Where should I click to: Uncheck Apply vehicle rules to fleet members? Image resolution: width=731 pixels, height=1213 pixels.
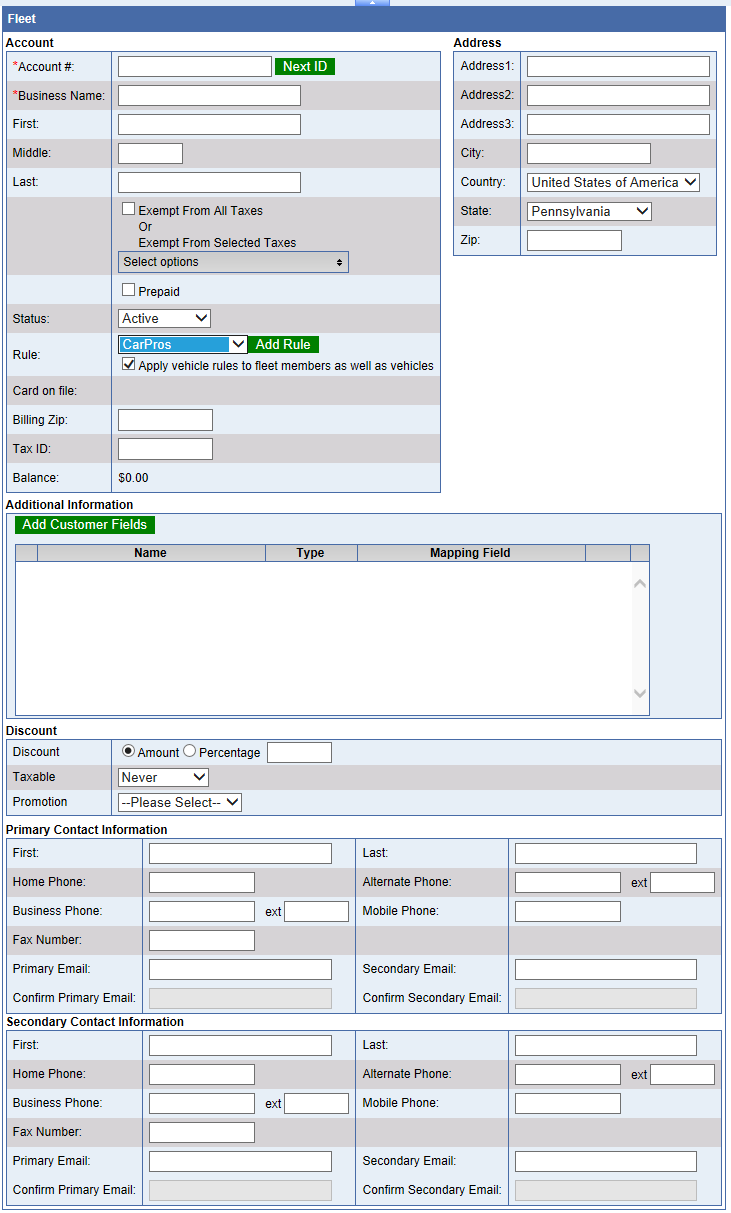pyautogui.click(x=128, y=365)
